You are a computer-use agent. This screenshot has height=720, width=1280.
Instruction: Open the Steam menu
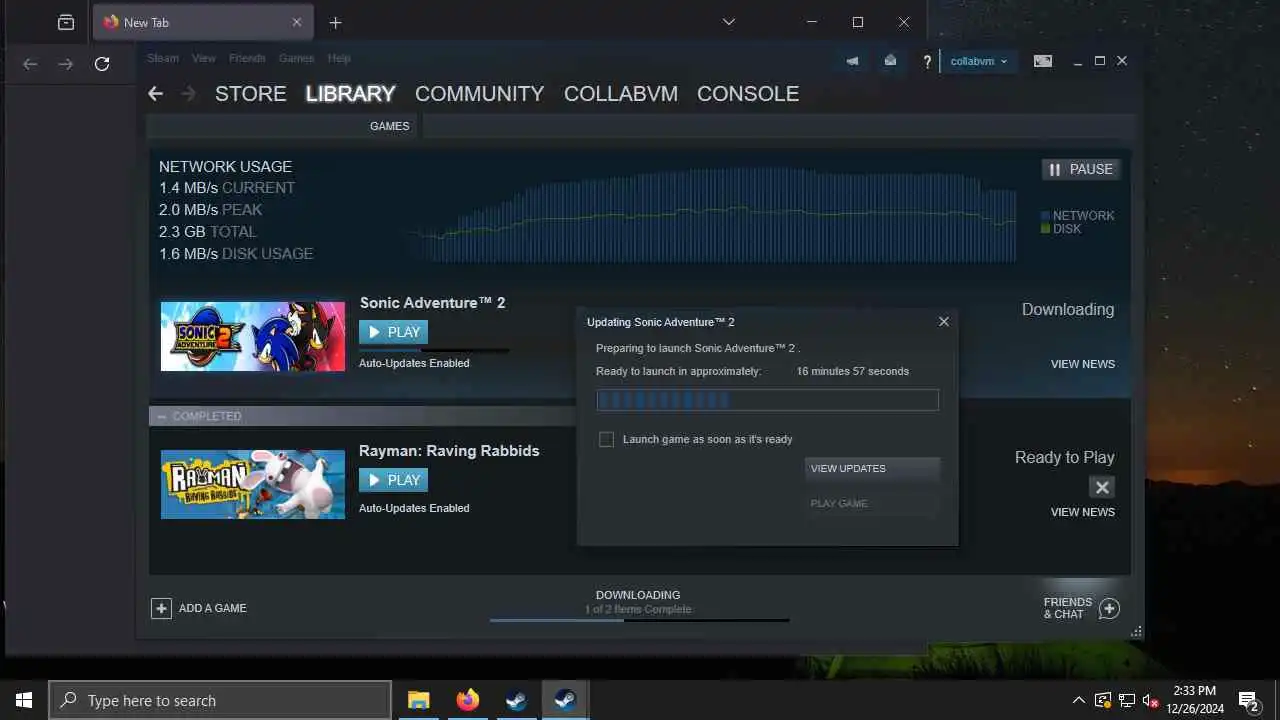click(163, 58)
